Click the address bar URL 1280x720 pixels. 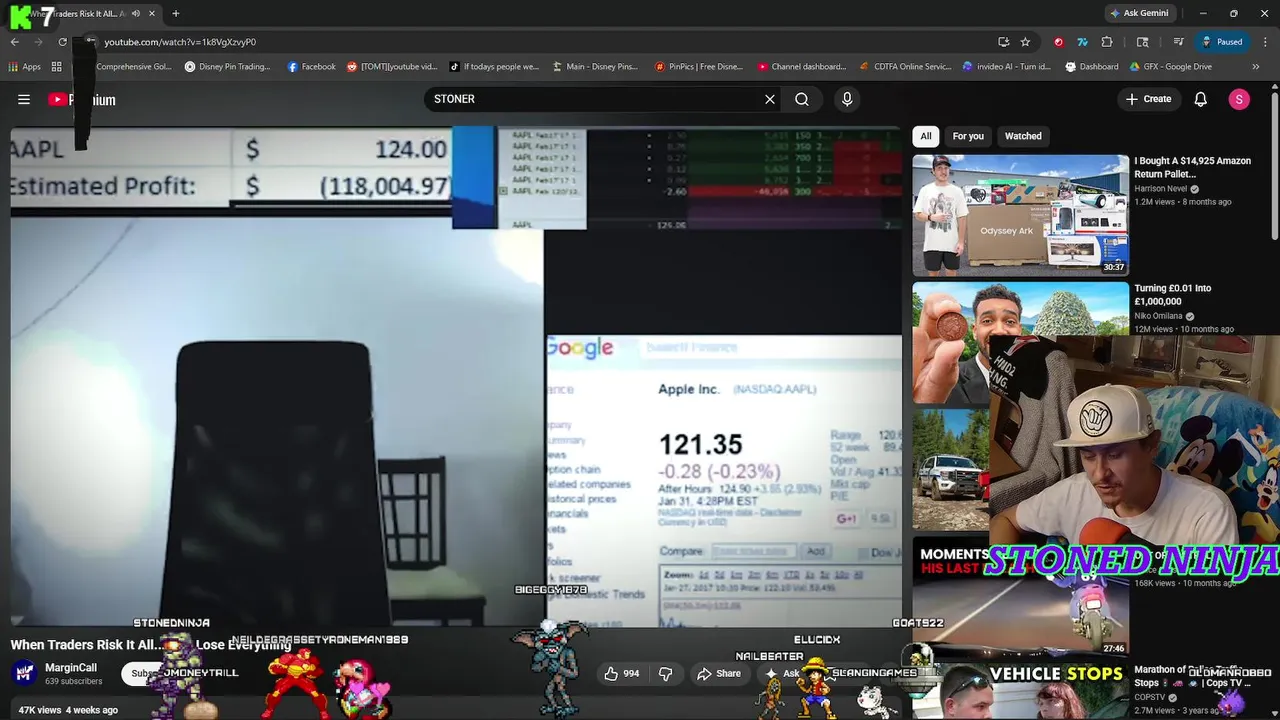click(180, 42)
